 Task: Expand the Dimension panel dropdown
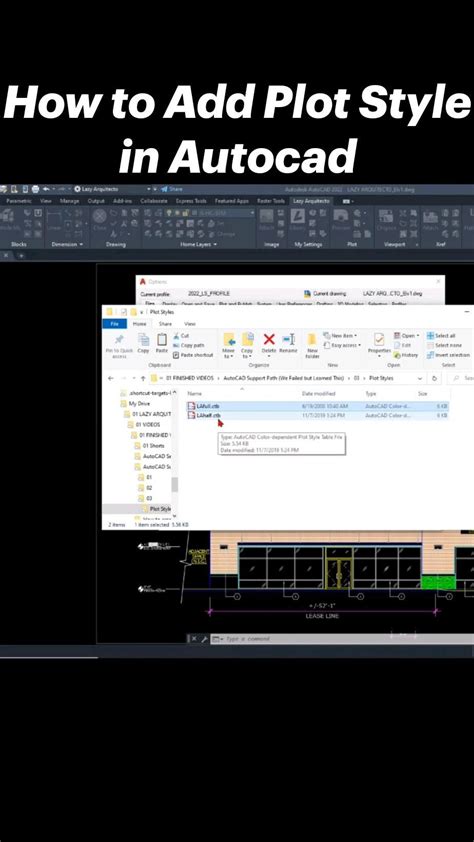pos(81,244)
